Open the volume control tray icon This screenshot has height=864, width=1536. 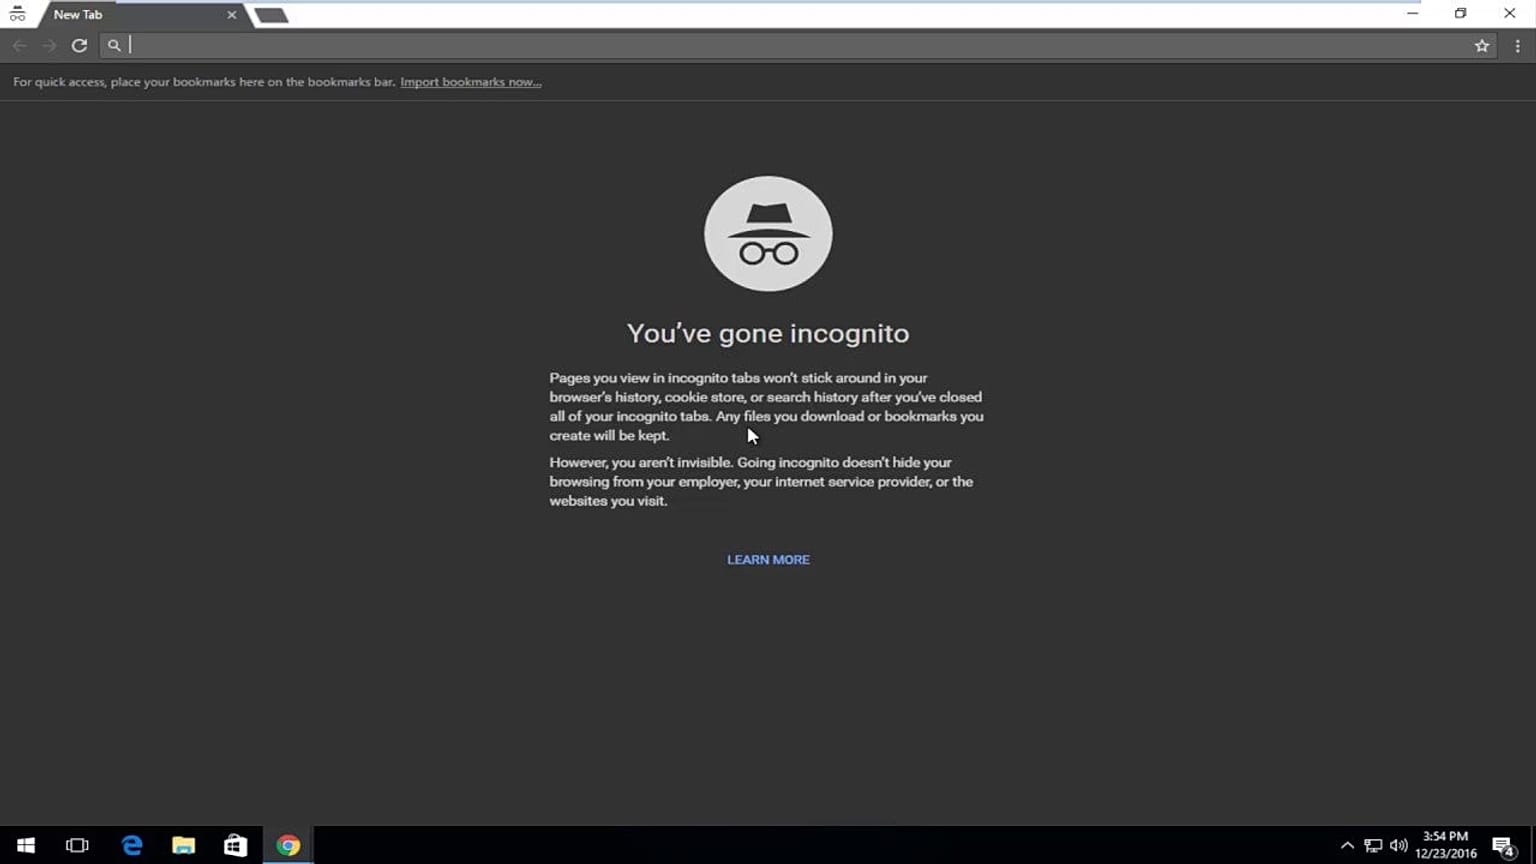click(x=1398, y=846)
